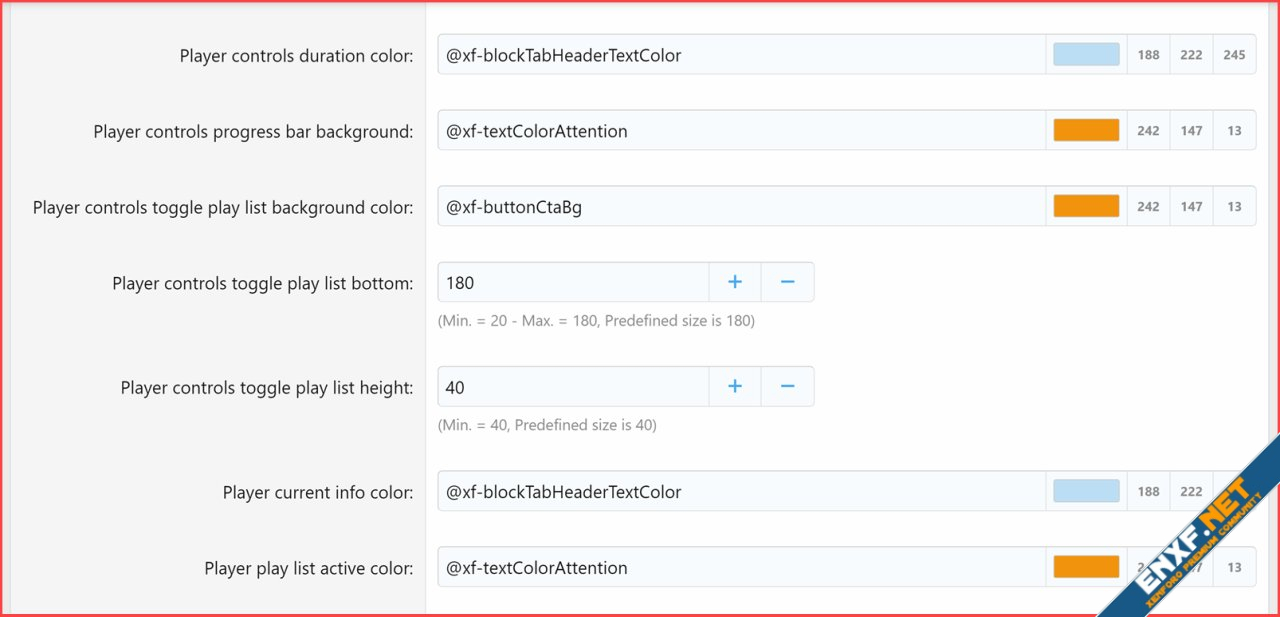This screenshot has width=1280, height=617.
Task: Decrease toggle play list bottom with minus
Action: 788,282
